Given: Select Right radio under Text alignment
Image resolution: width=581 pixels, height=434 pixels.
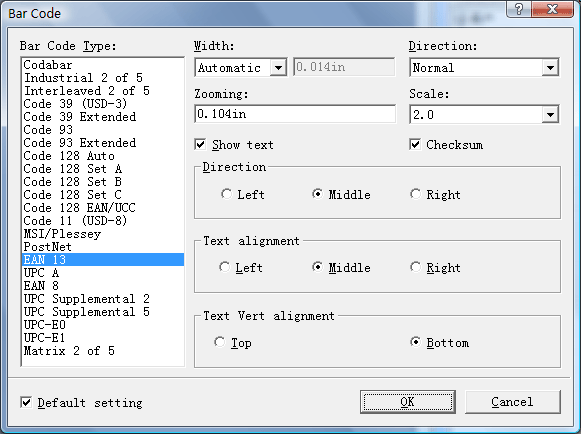Looking at the screenshot, I should (415, 267).
